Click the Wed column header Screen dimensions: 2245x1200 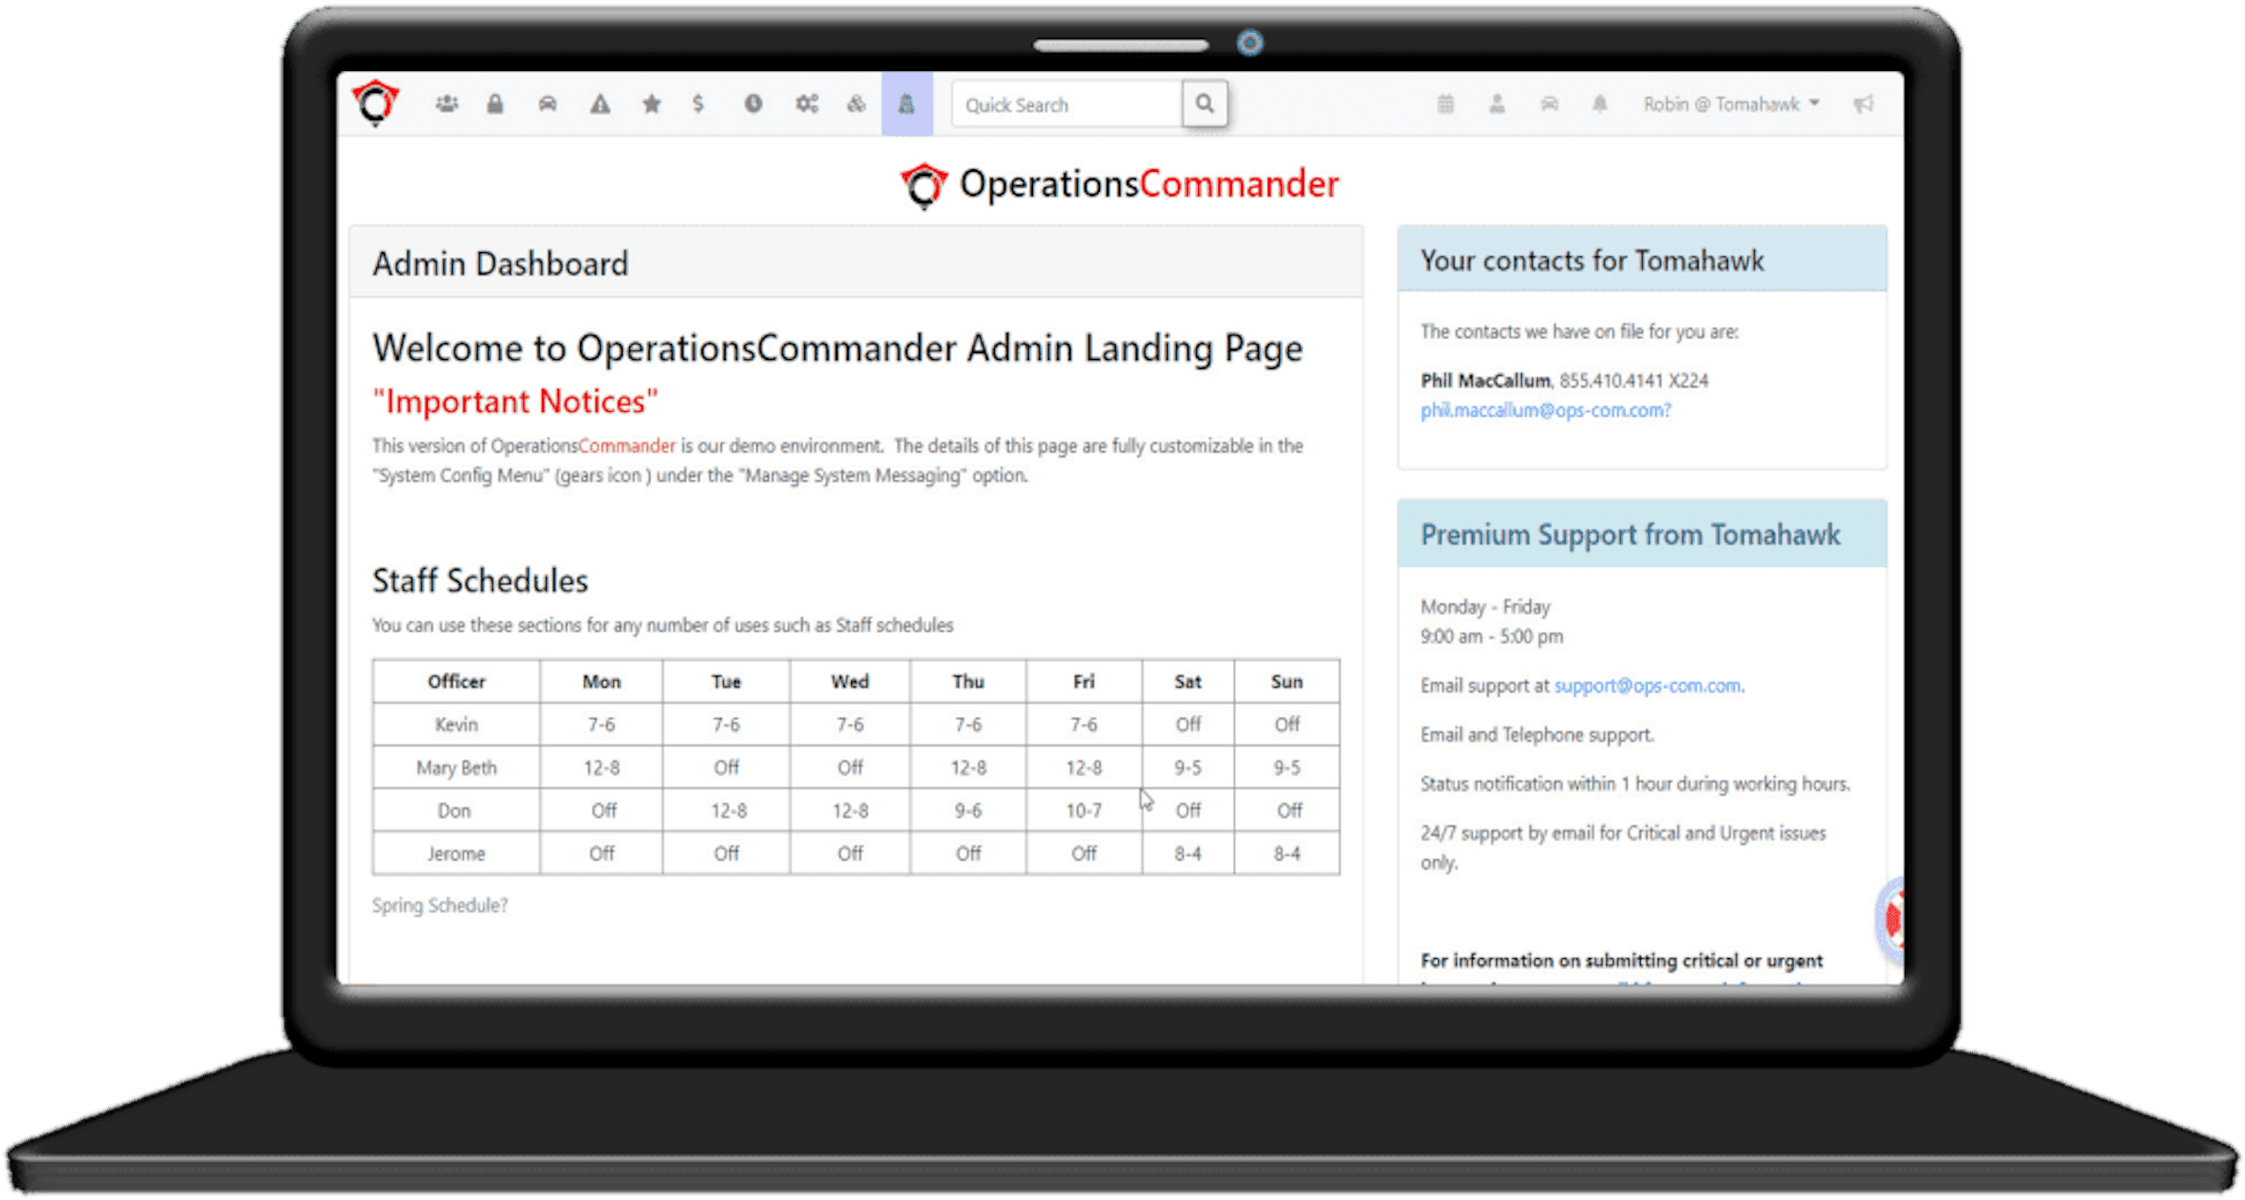[850, 681]
